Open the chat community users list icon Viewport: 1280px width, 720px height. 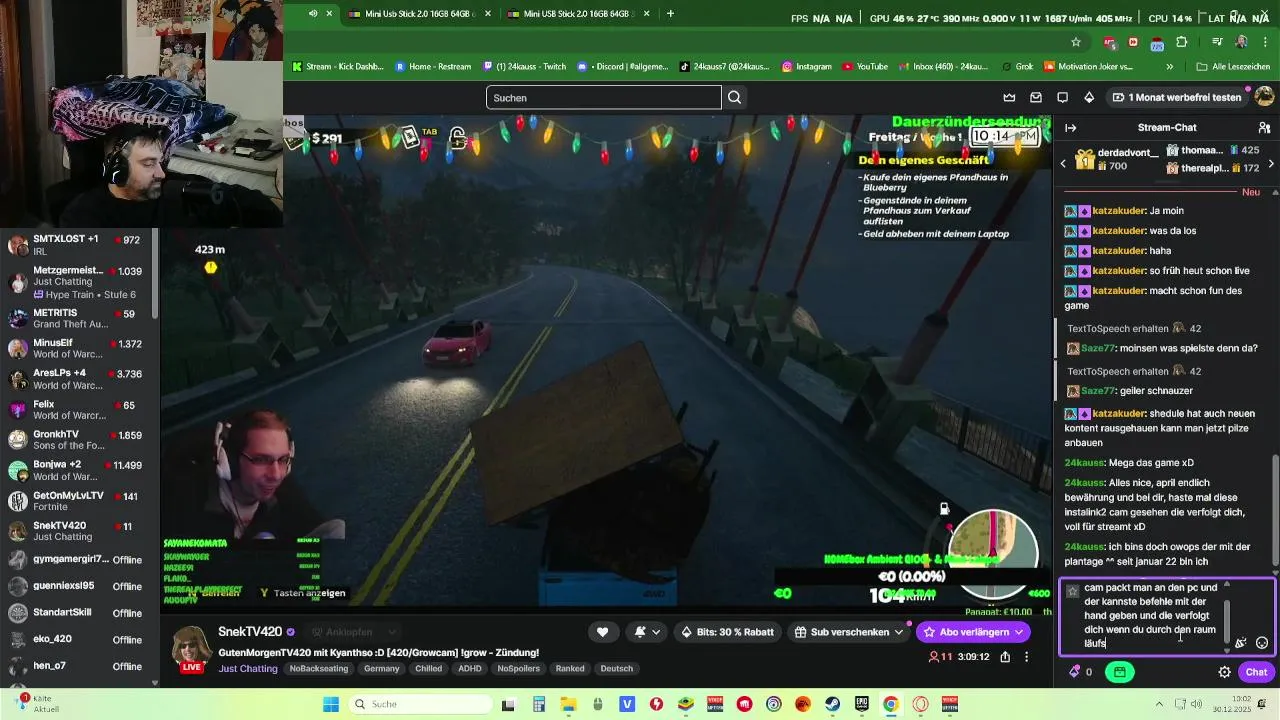pos(1264,127)
